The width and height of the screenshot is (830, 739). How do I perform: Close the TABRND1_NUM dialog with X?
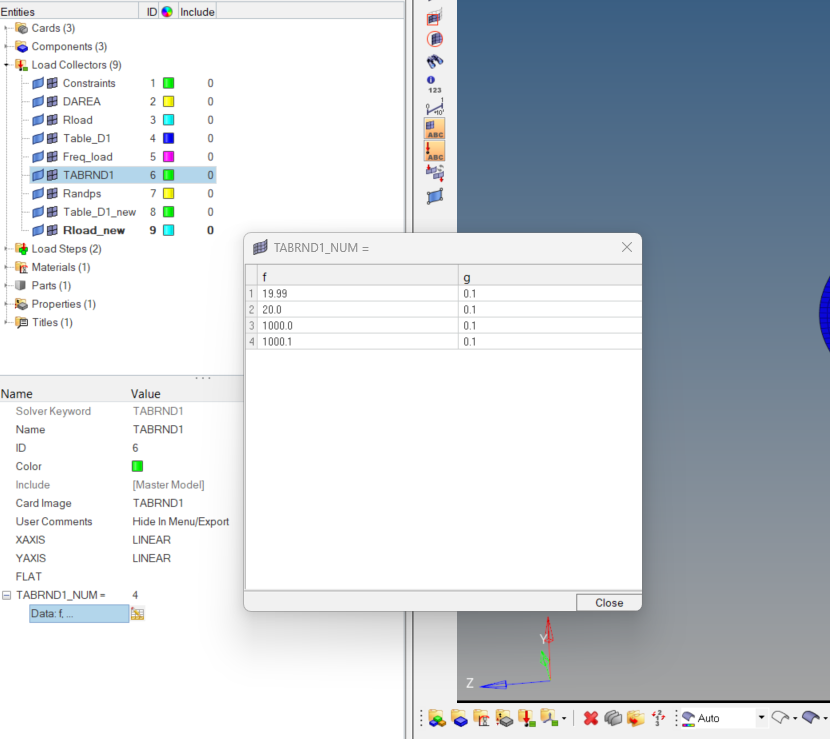tap(627, 247)
